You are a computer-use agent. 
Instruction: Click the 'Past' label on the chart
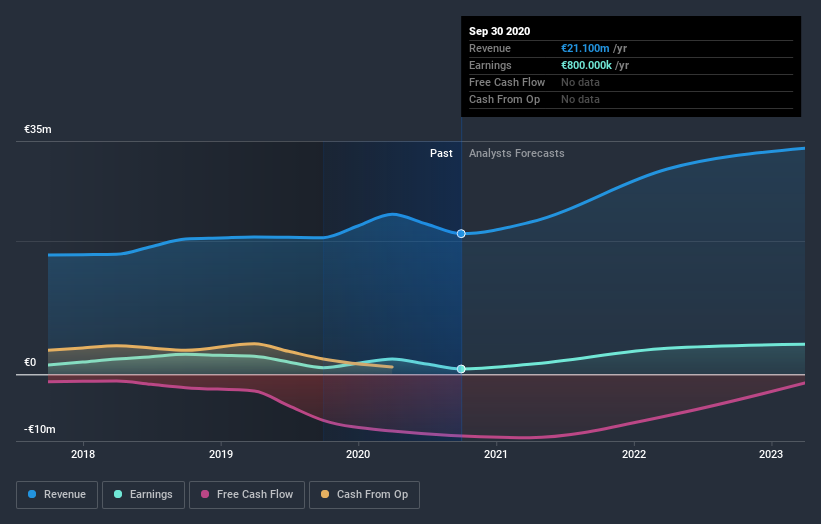click(441, 153)
